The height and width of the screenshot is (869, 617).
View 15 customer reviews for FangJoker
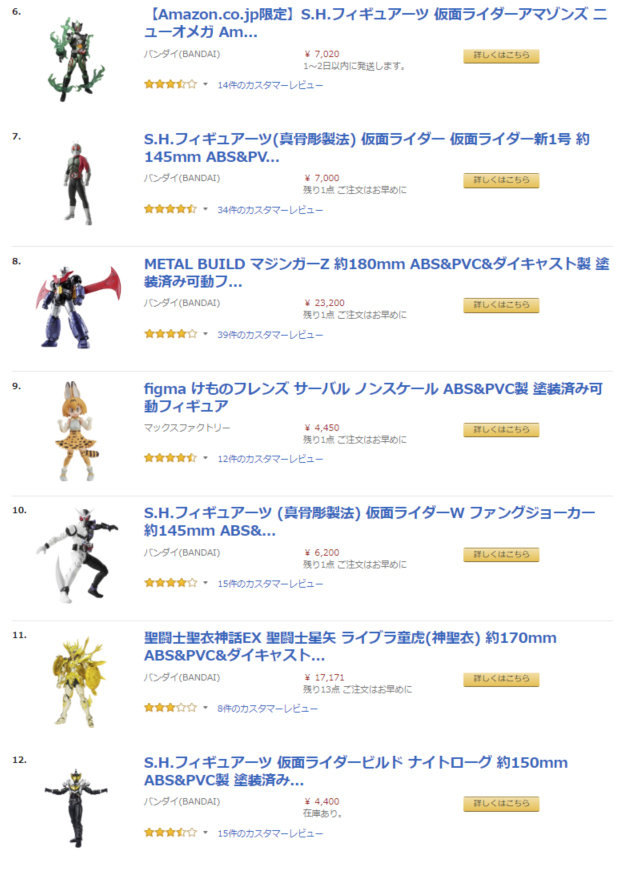[270, 584]
